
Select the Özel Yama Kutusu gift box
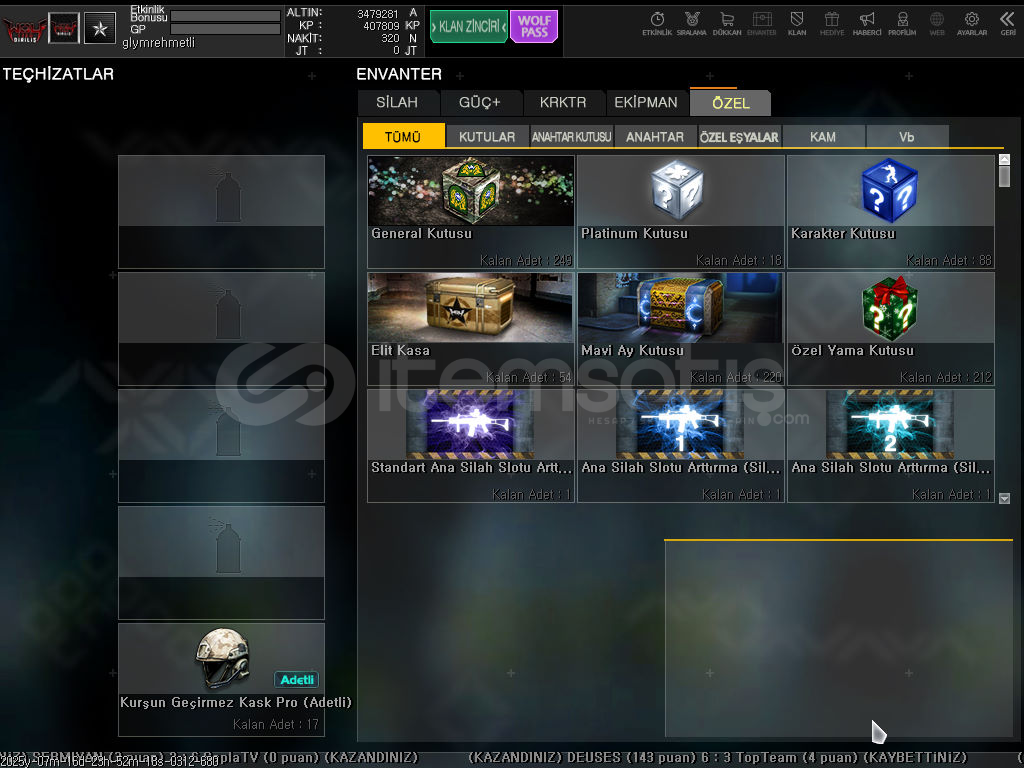891,328
